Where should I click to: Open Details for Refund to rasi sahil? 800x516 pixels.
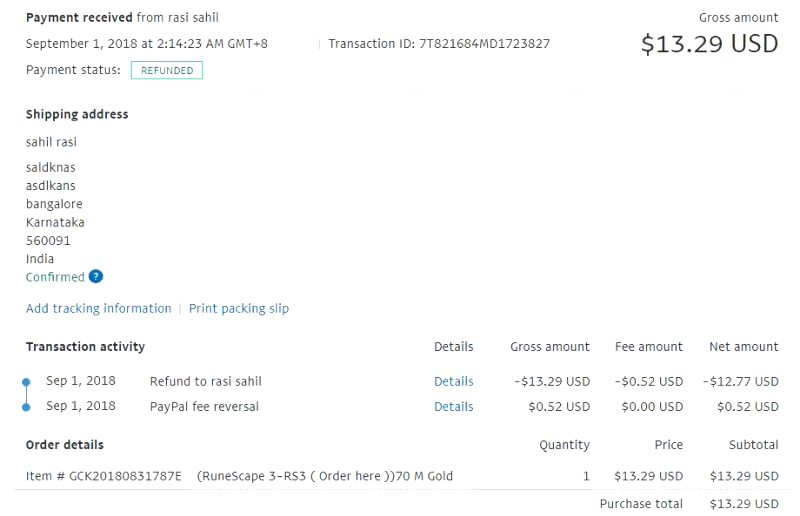pos(453,381)
